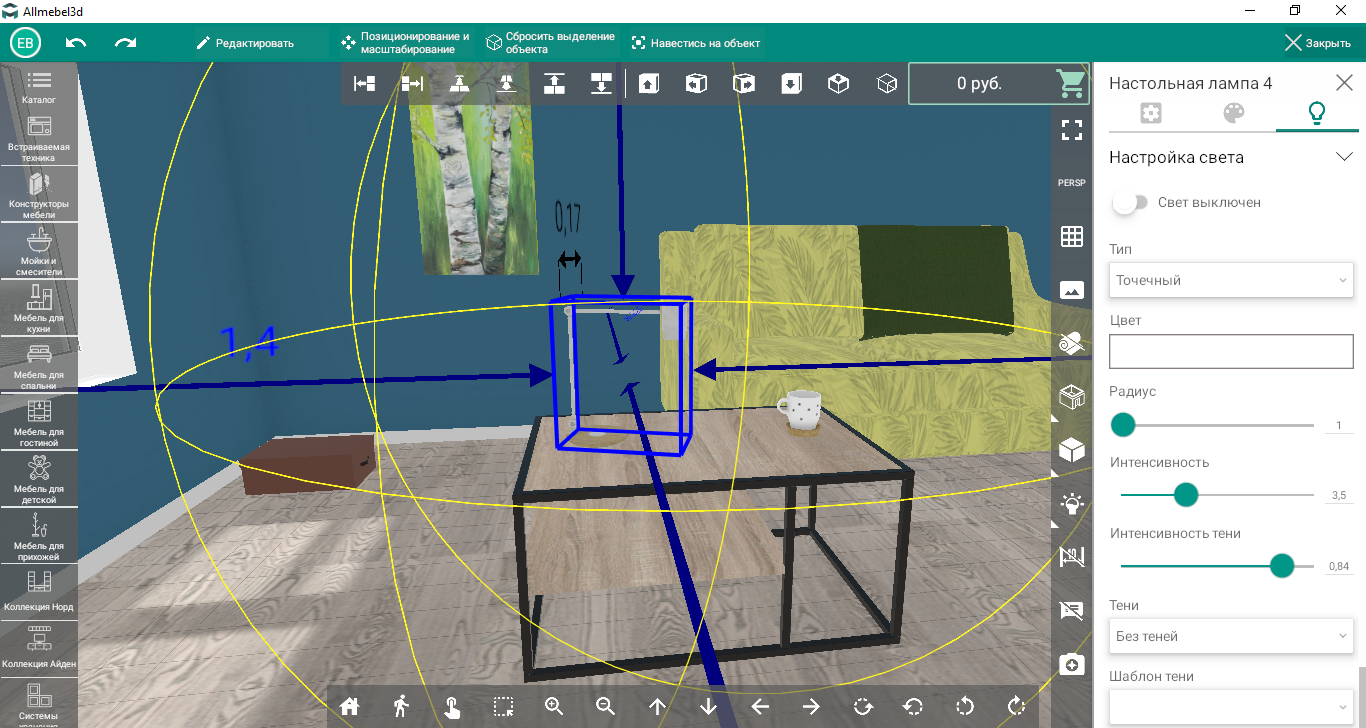
Task: Click the Цвет color field
Action: coord(1232,352)
